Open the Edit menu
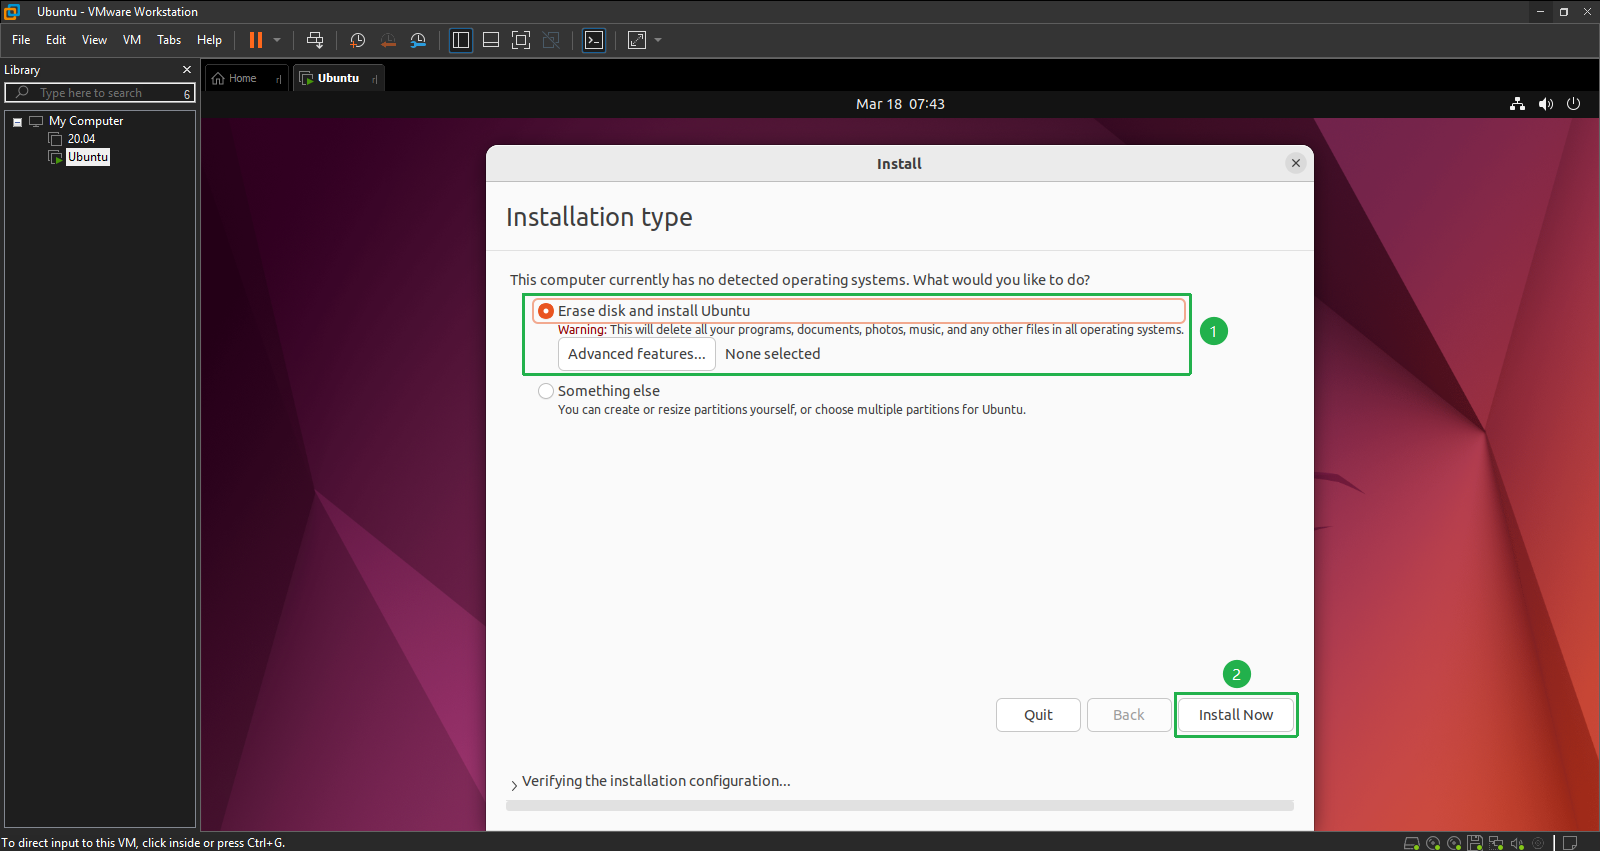The height and width of the screenshot is (851, 1600). 56,40
